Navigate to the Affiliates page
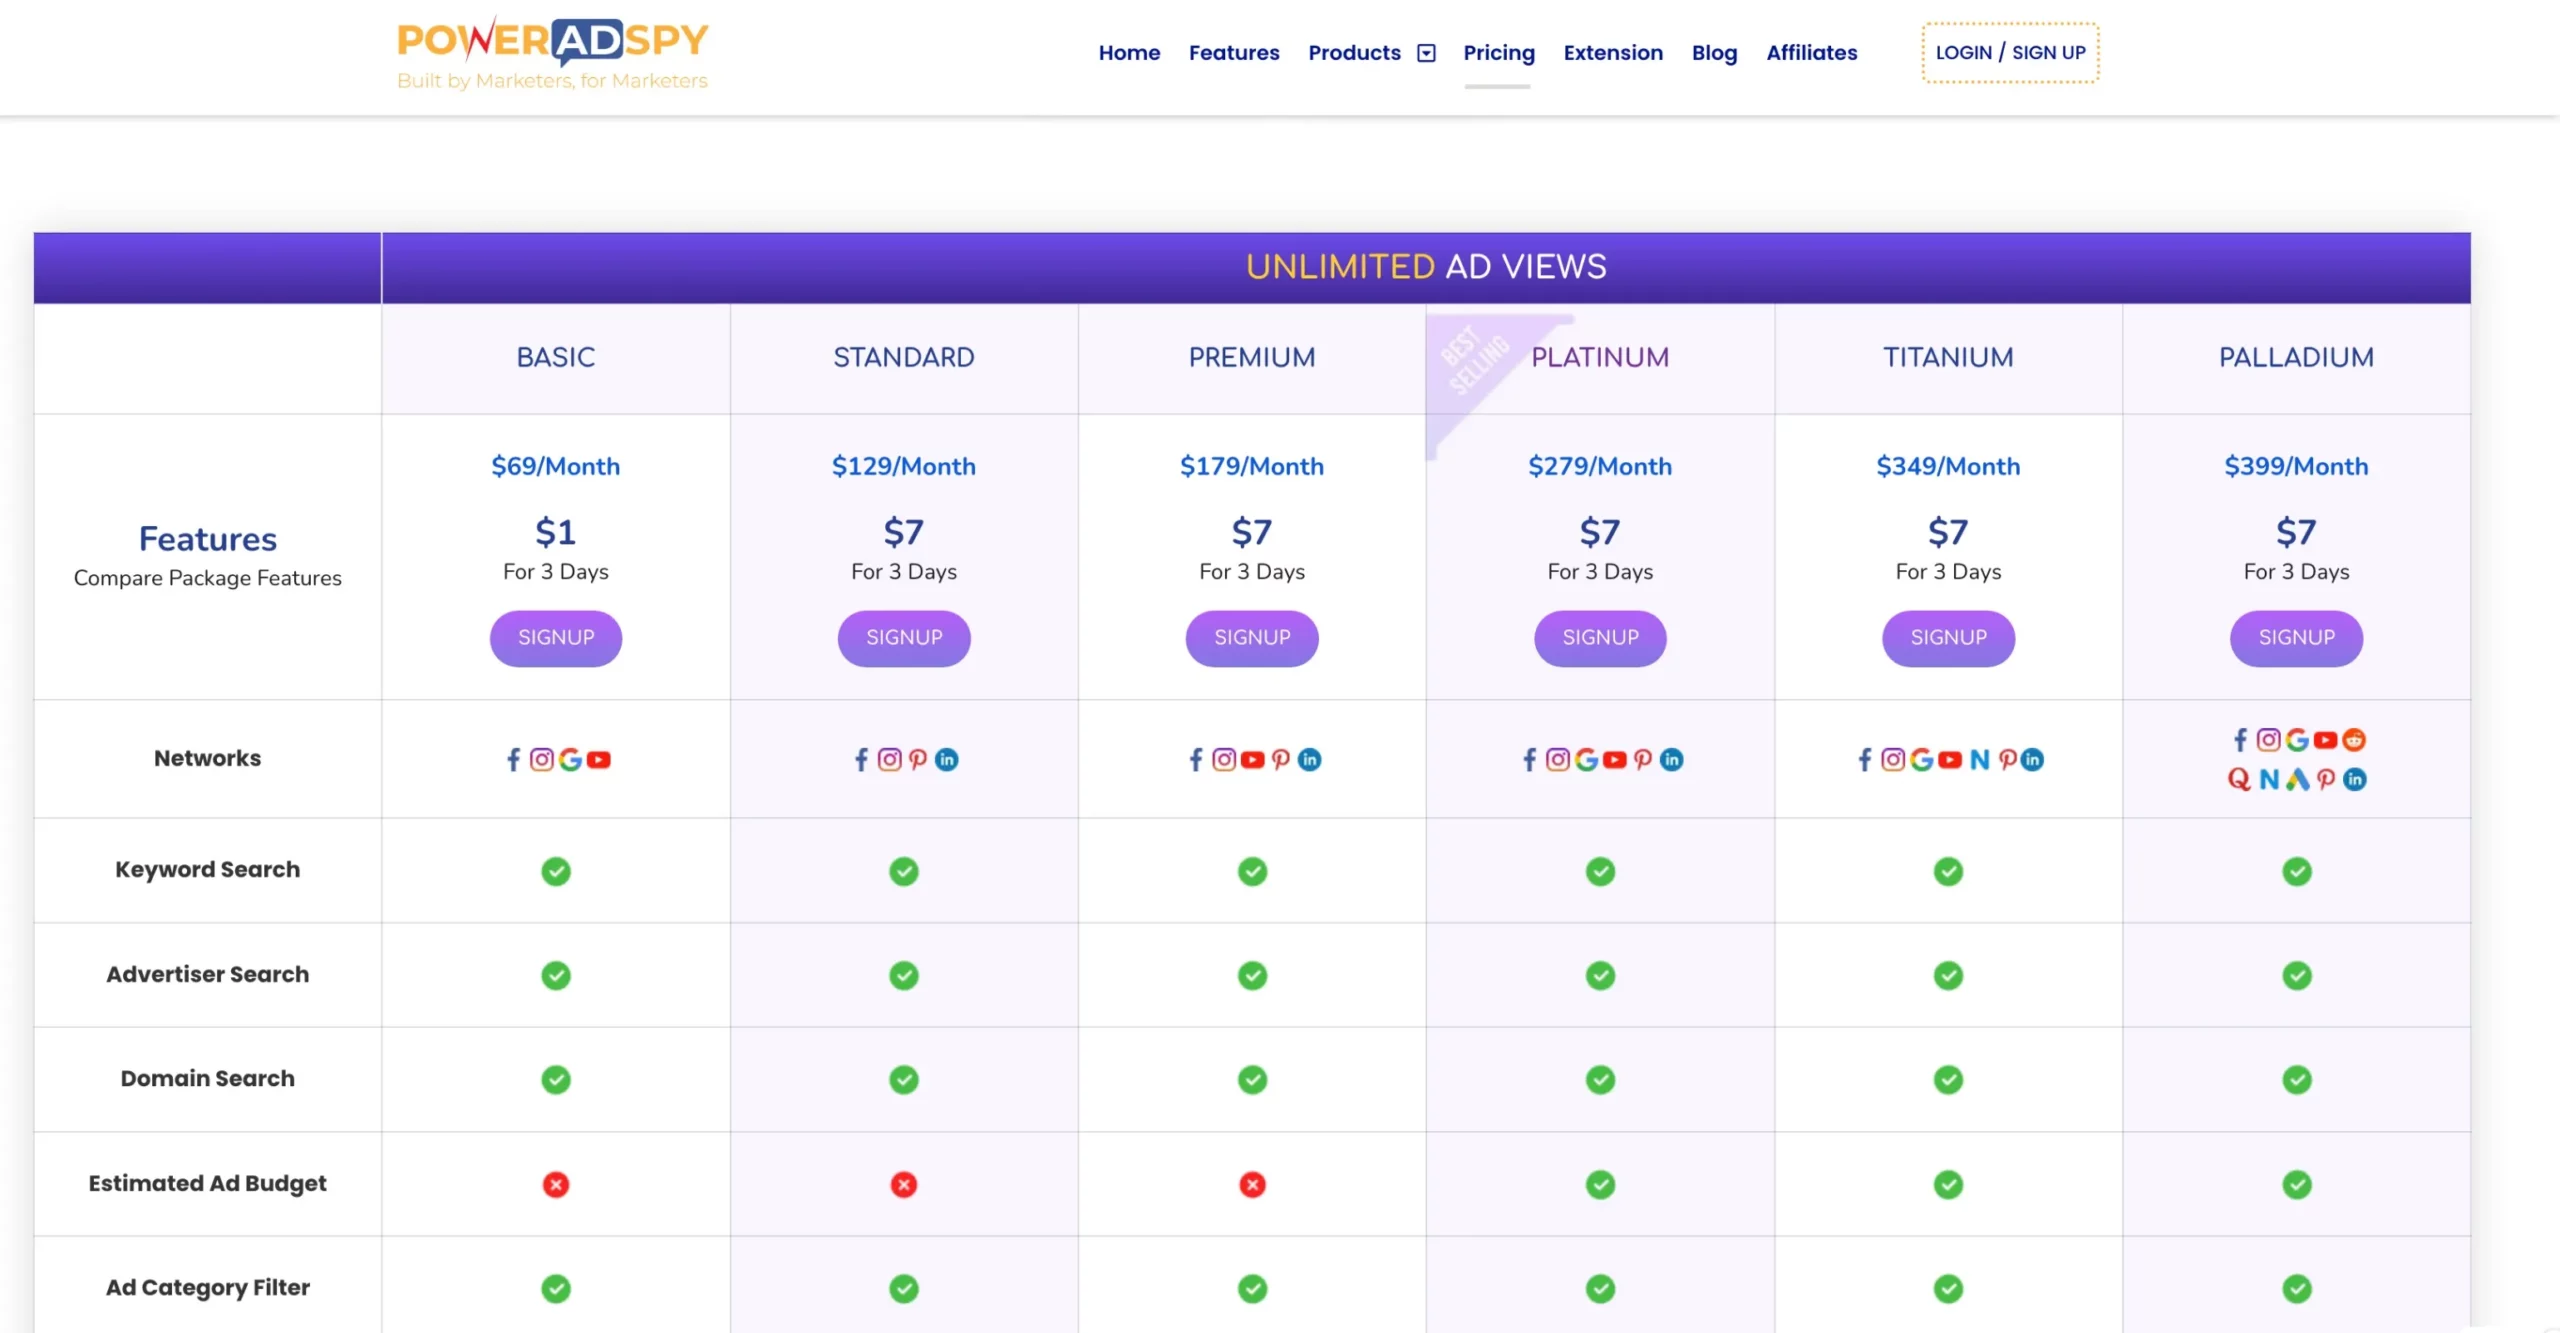 pyautogui.click(x=1811, y=53)
